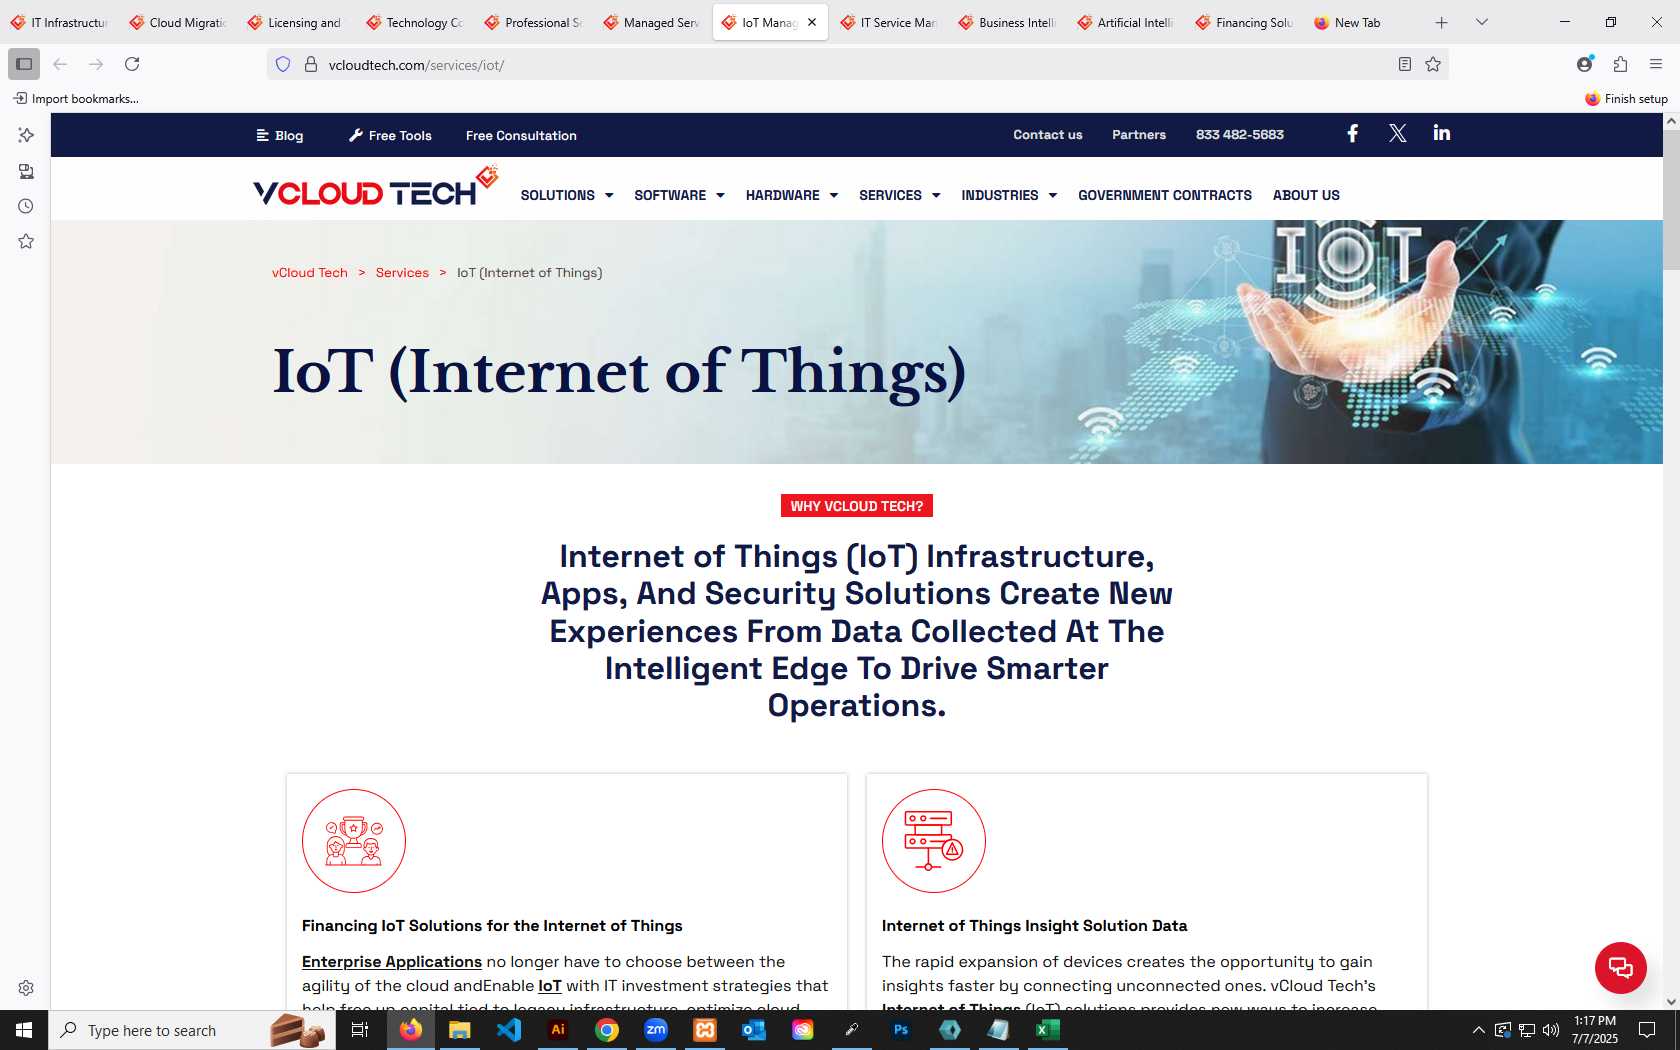Click Services breadcrumb link

tap(402, 272)
